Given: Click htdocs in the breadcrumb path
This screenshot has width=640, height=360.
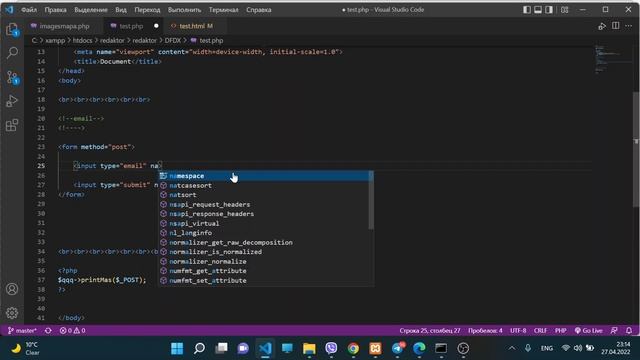Looking at the screenshot, I should pyautogui.click(x=82, y=40).
